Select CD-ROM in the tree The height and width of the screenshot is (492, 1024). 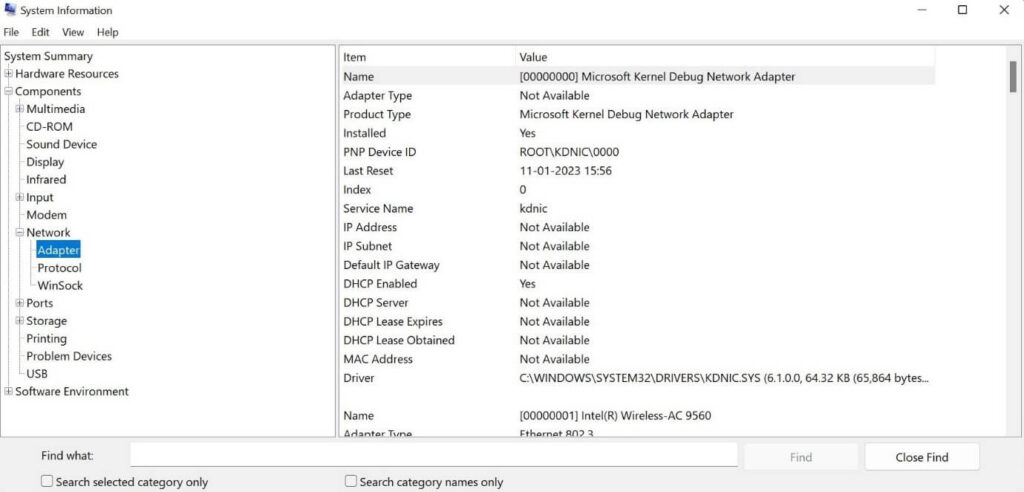(x=49, y=127)
